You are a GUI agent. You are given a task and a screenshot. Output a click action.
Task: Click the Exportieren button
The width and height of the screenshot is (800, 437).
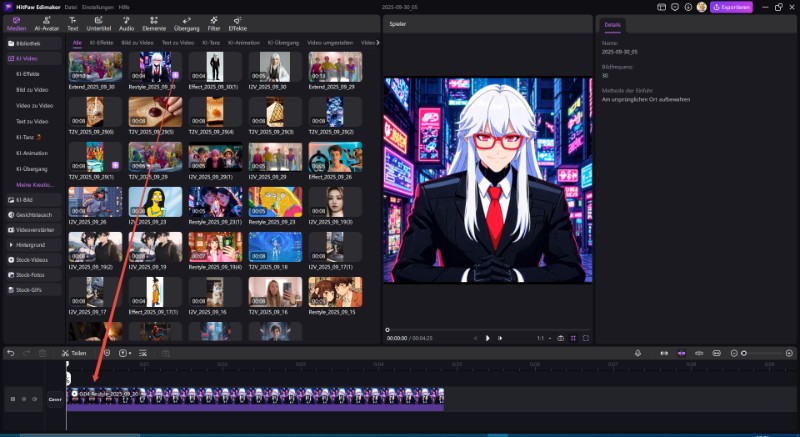(732, 6)
